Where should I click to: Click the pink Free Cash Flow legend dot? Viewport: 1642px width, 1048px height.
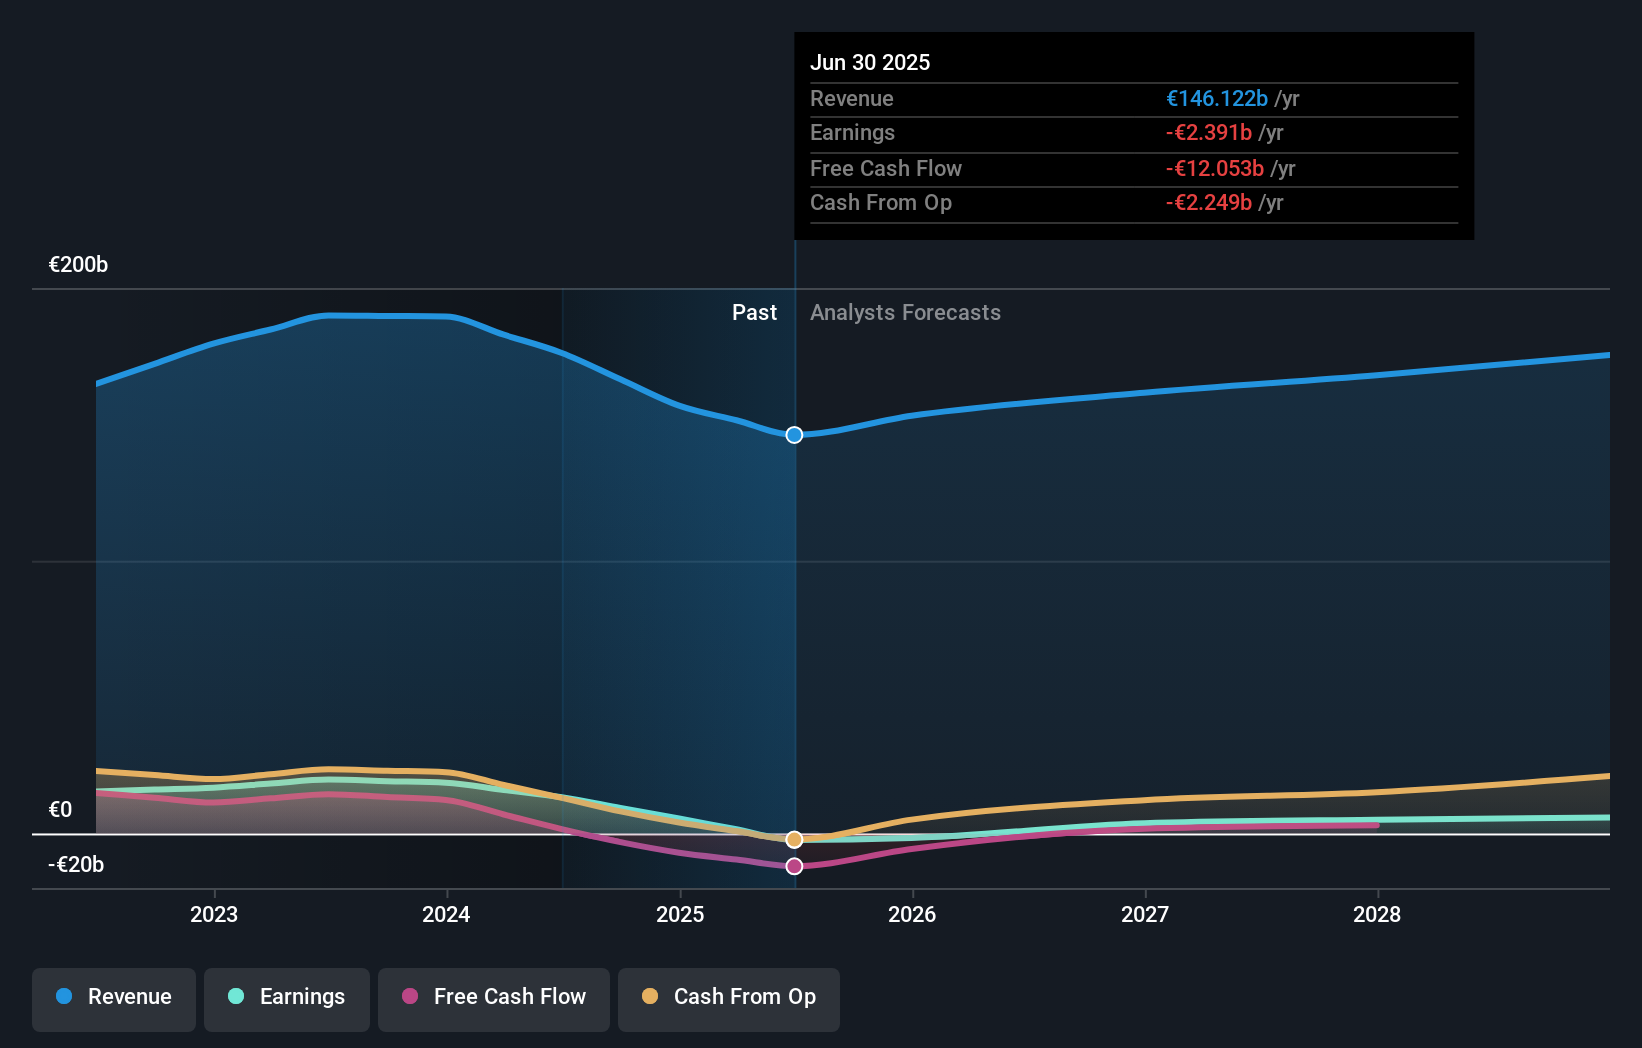(x=408, y=996)
